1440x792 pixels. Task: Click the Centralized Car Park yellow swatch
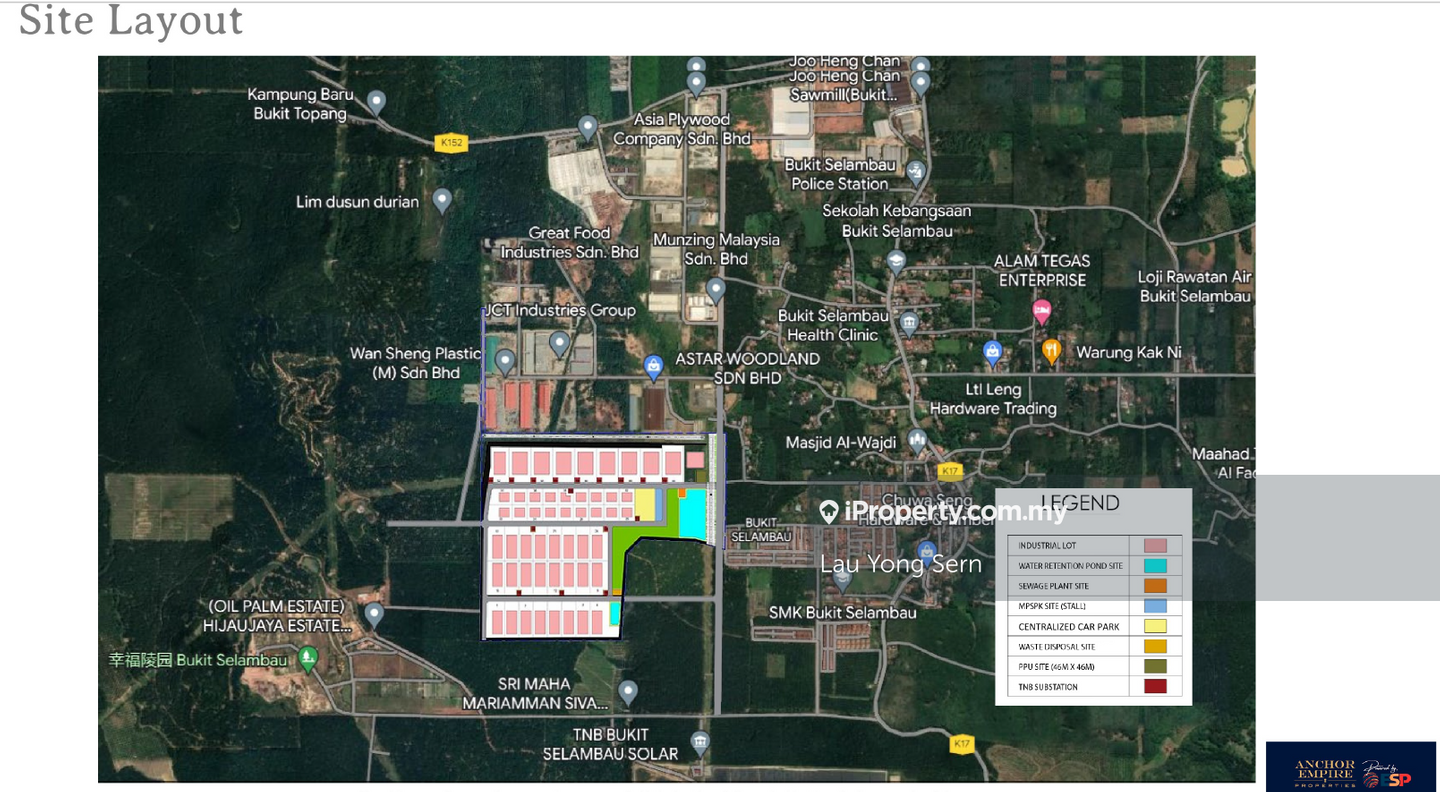[x=1156, y=627]
